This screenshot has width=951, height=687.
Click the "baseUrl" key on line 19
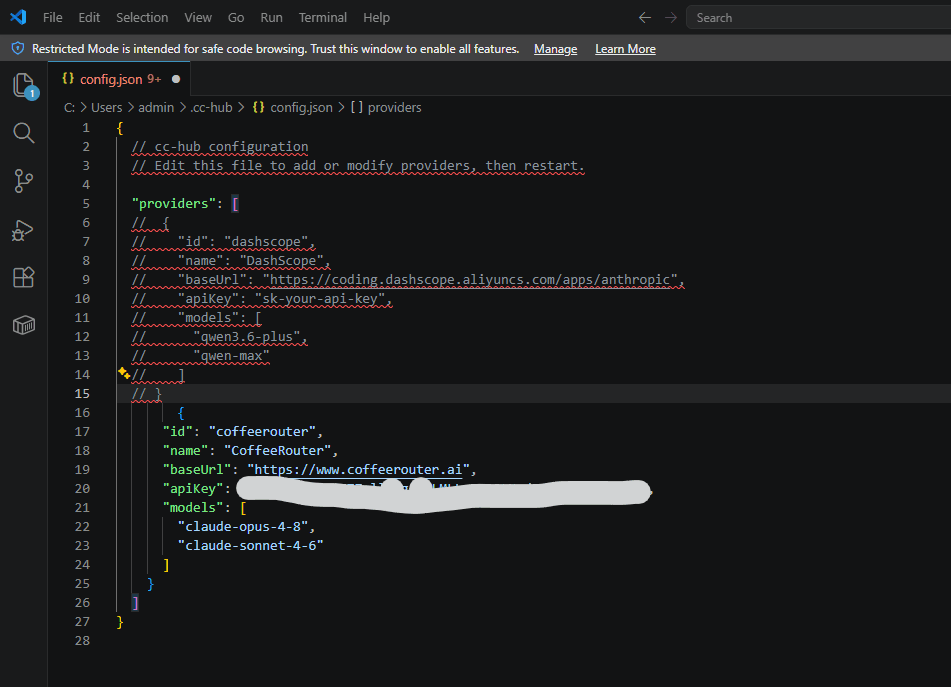tap(197, 469)
